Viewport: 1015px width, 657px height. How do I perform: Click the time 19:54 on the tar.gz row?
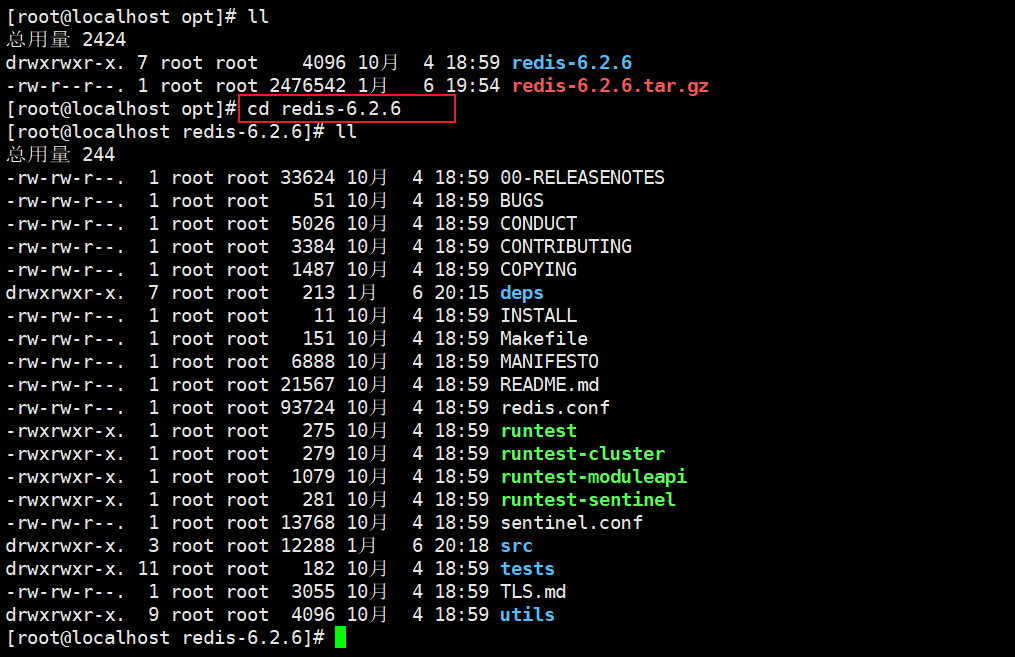pyautogui.click(x=473, y=86)
